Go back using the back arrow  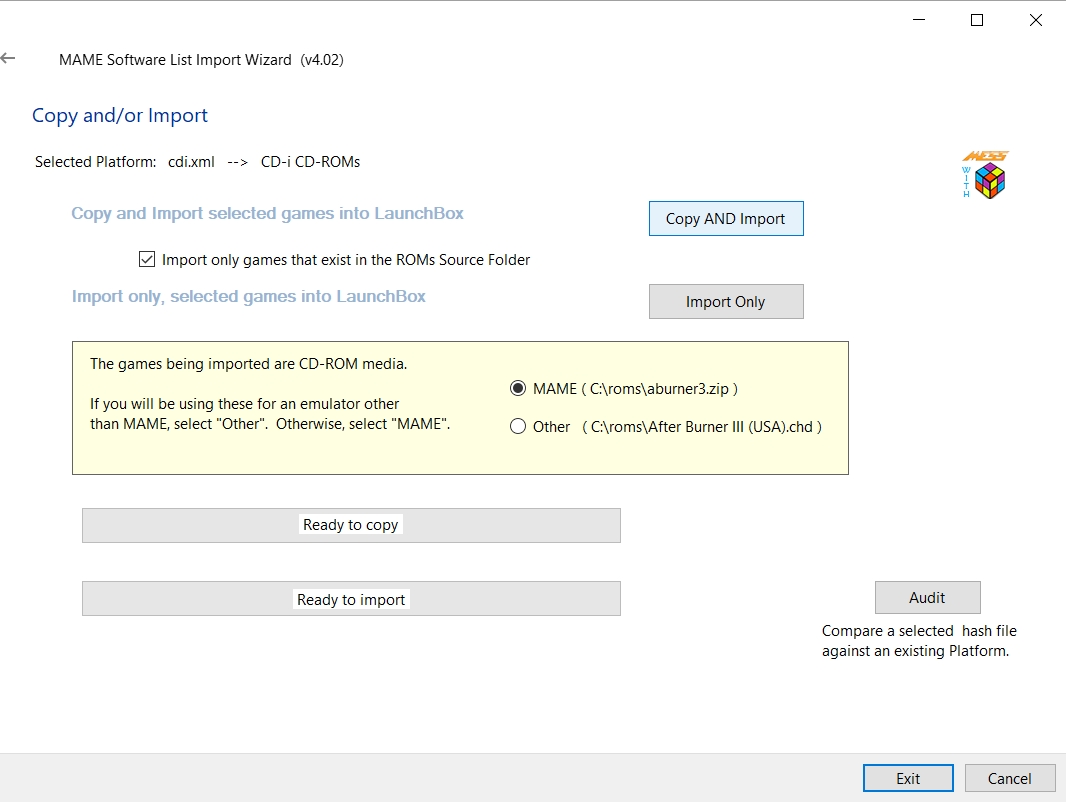click(x=8, y=58)
